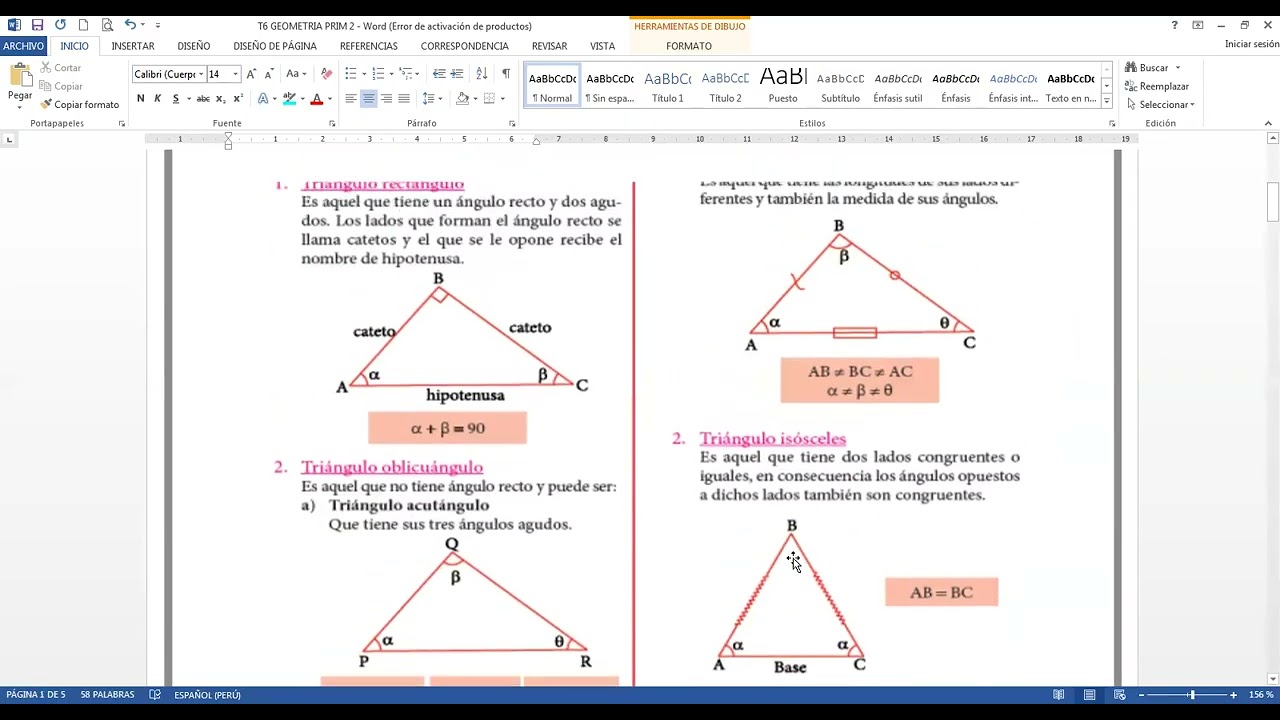
Task: Increase font size with the large A icon
Action: [251, 74]
